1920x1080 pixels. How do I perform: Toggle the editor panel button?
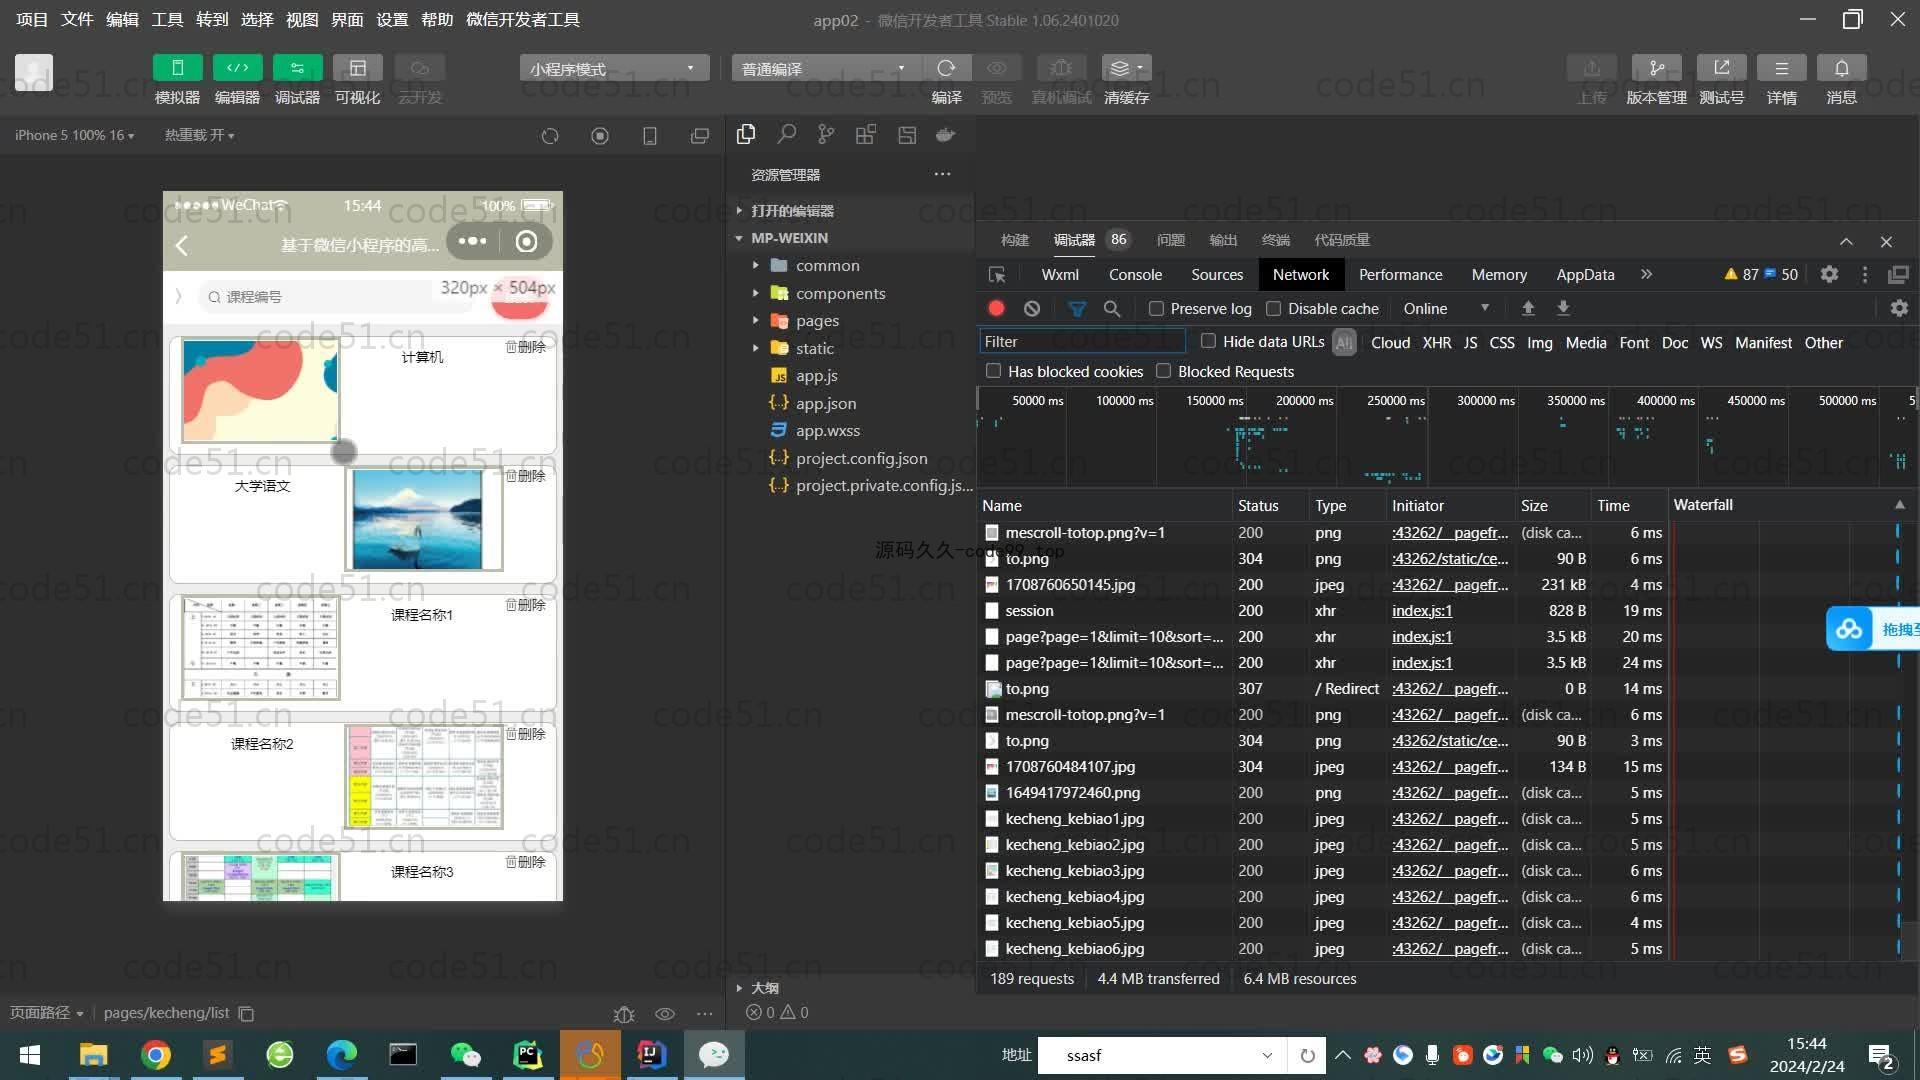coord(238,68)
